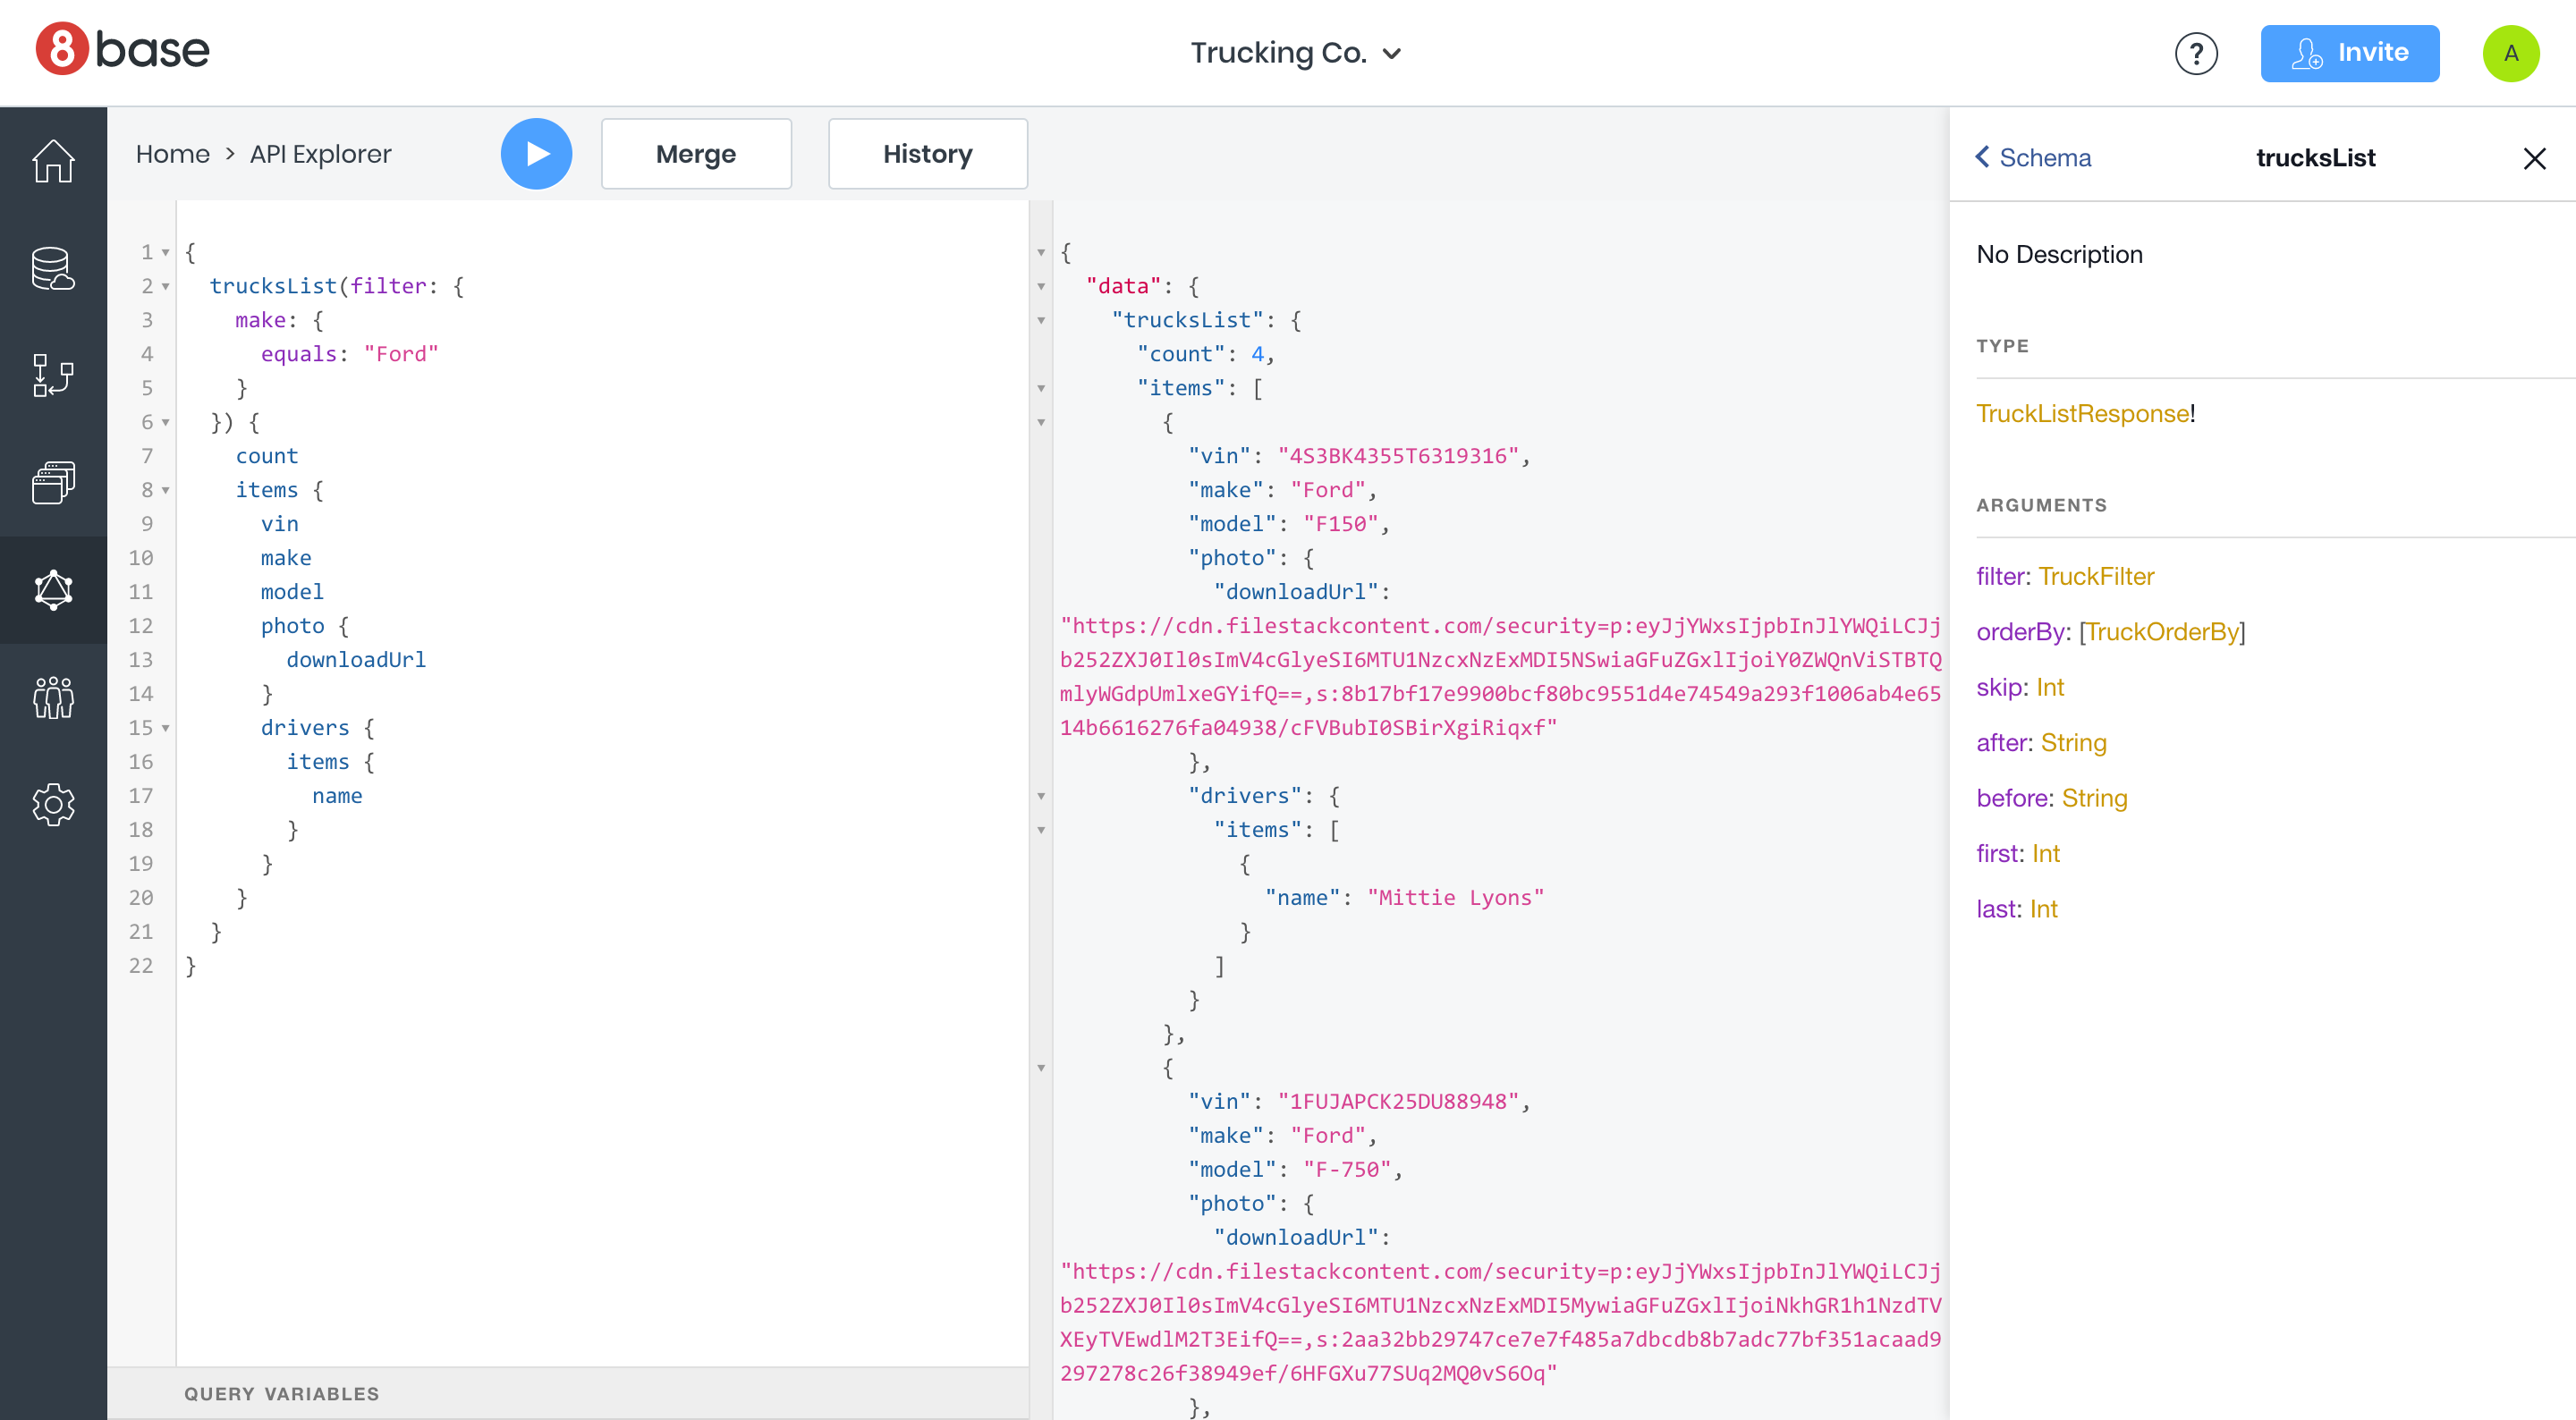Open the Data database sidebar icon
The image size is (2576, 1420).
coord(53,268)
